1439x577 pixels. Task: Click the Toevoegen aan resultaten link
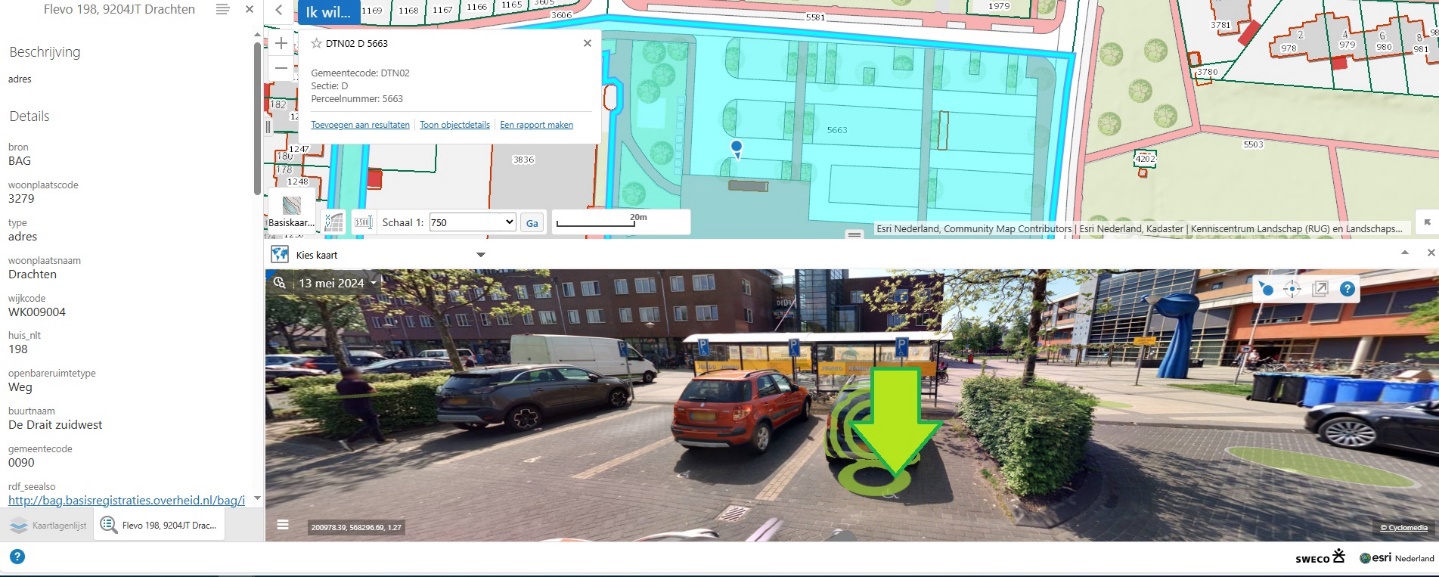pyautogui.click(x=360, y=125)
